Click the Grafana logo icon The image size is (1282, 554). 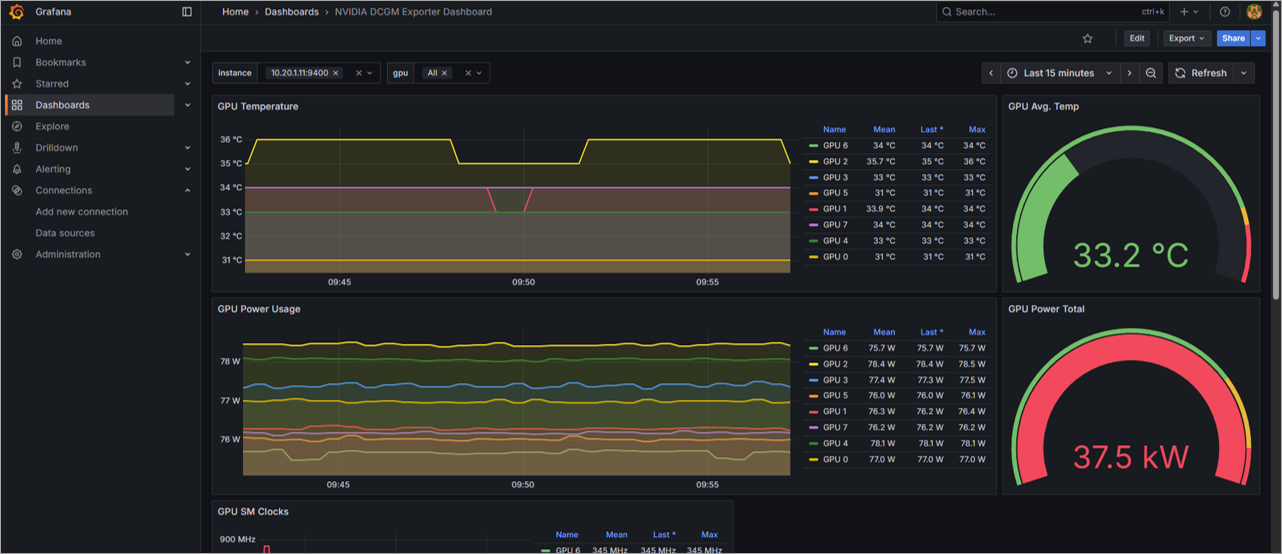(x=17, y=12)
